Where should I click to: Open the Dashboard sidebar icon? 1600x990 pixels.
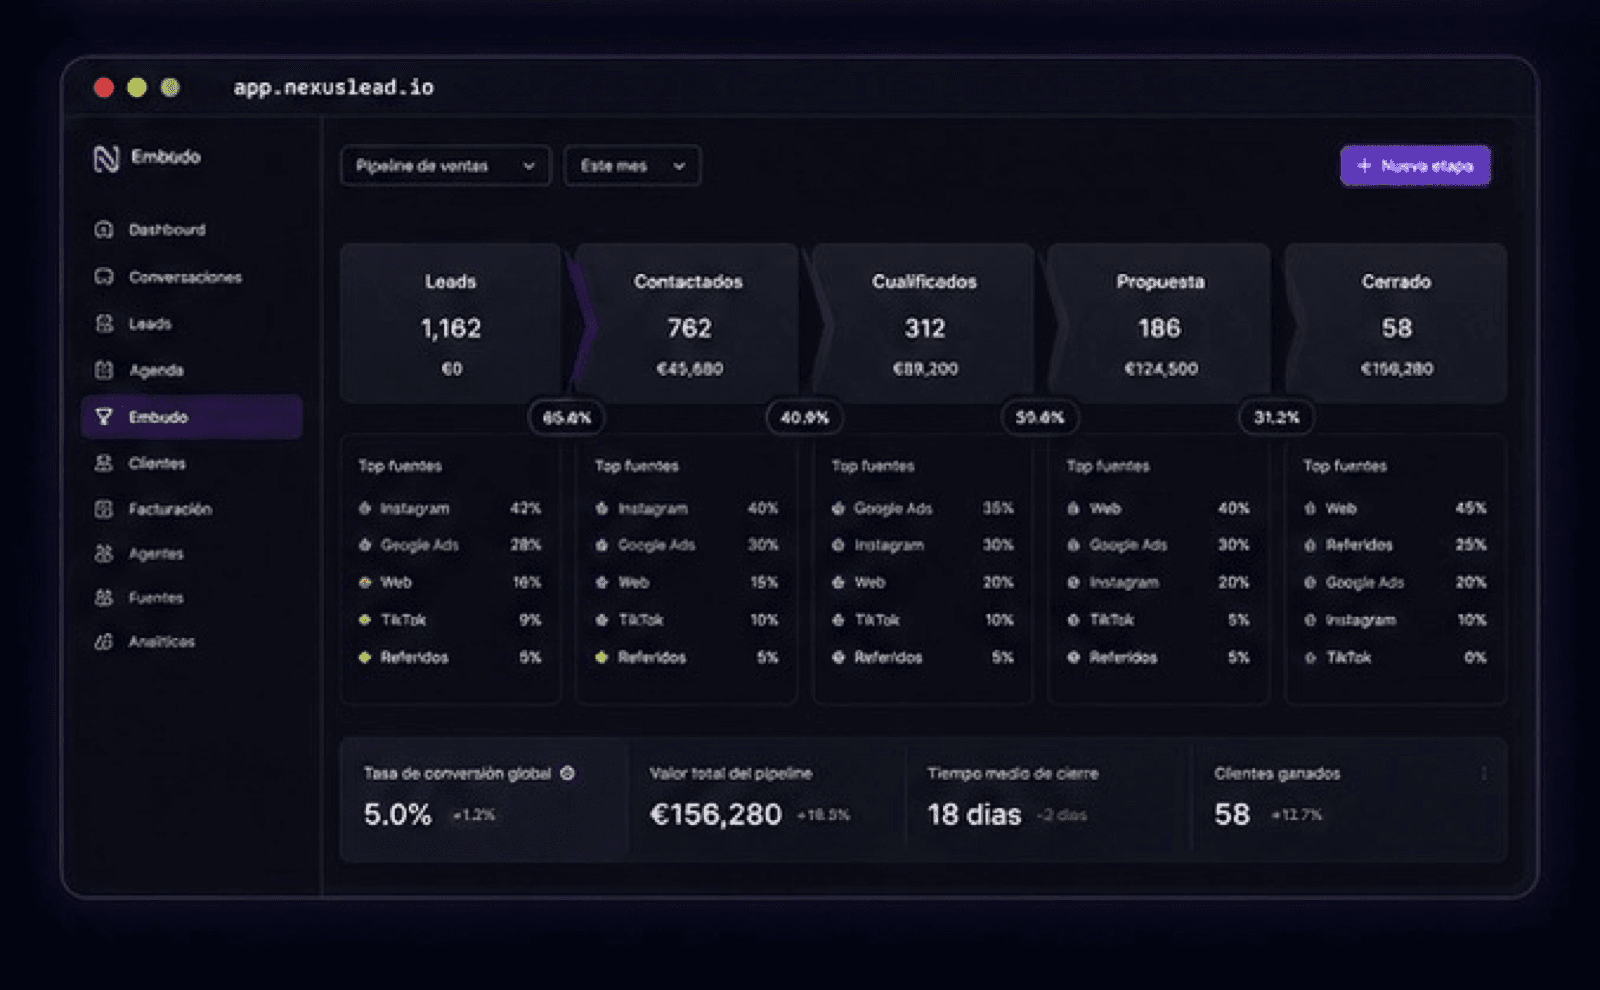104,229
